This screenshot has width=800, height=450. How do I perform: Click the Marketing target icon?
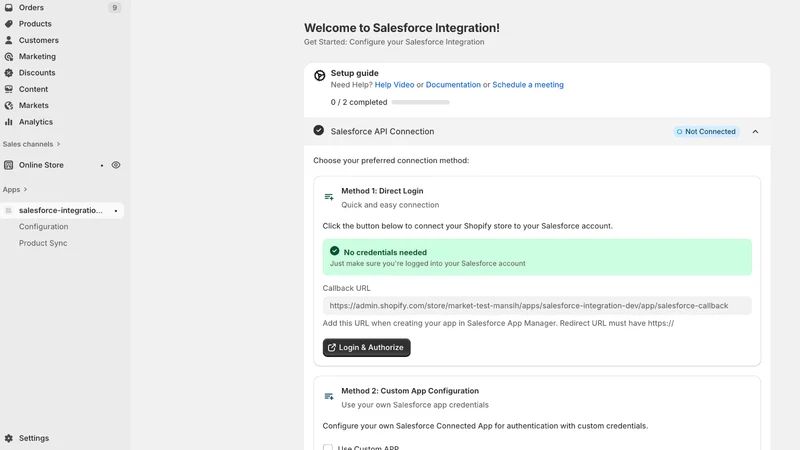(x=9, y=57)
